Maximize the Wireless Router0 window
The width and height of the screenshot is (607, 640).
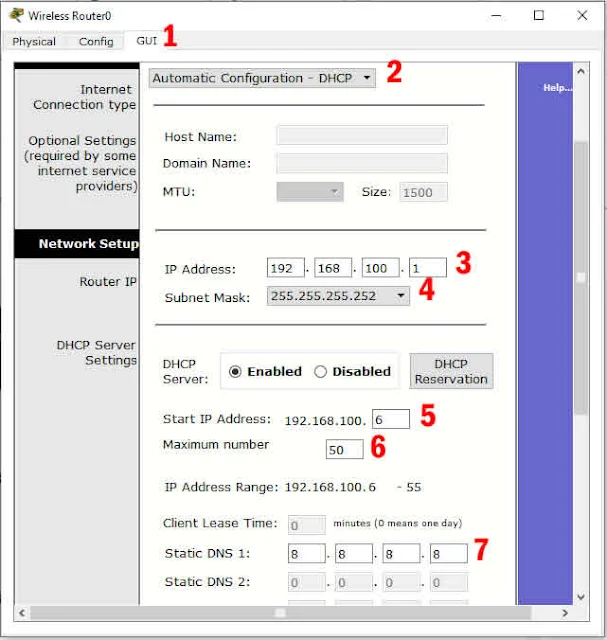[539, 16]
